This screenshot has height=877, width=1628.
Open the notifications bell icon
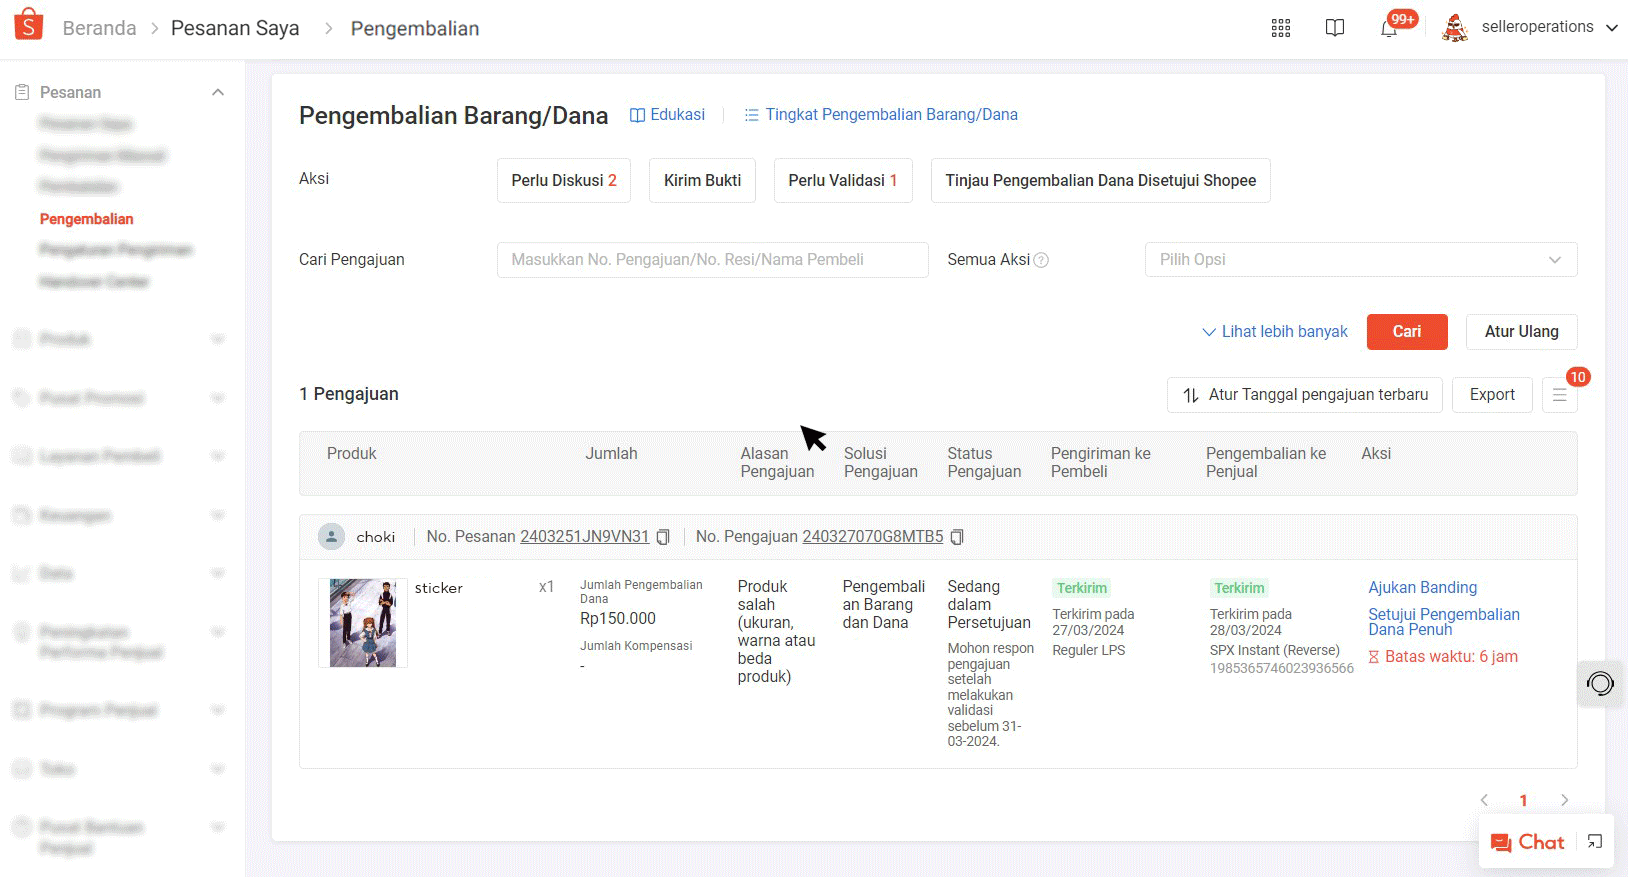pos(1388,28)
